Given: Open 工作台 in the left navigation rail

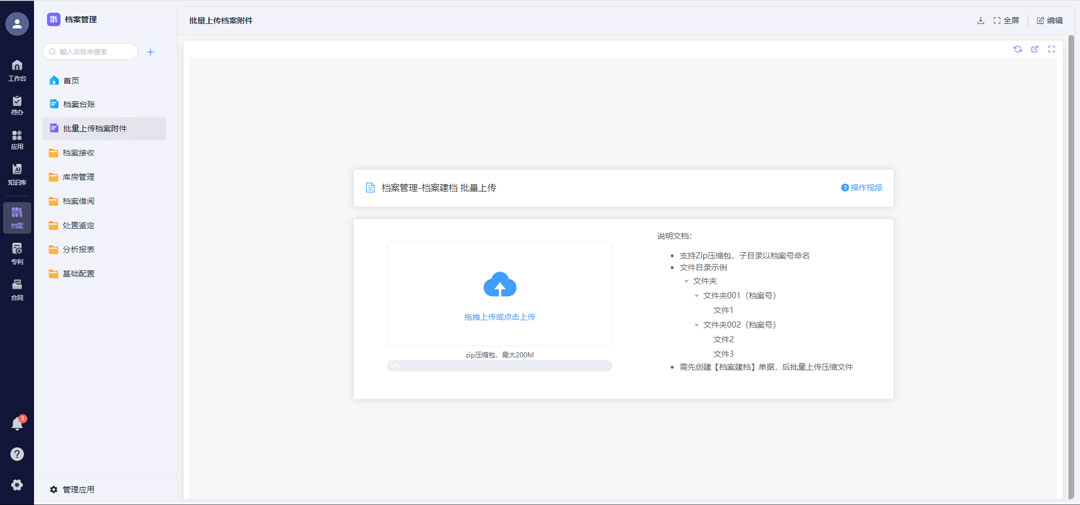Looking at the screenshot, I should pyautogui.click(x=17, y=70).
